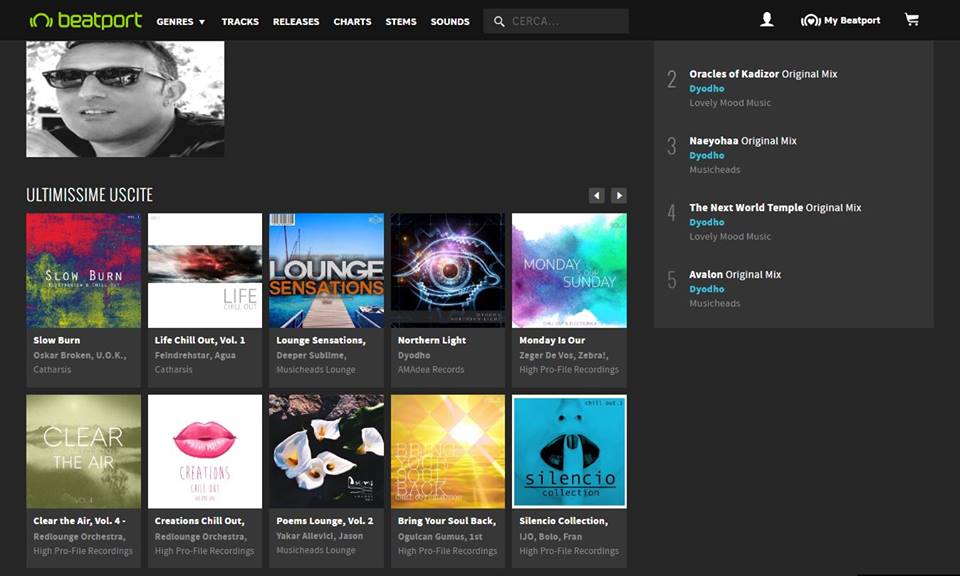Image resolution: width=960 pixels, height=576 pixels.
Task: Open the Poems Lounge cover art
Action: pyautogui.click(x=326, y=451)
